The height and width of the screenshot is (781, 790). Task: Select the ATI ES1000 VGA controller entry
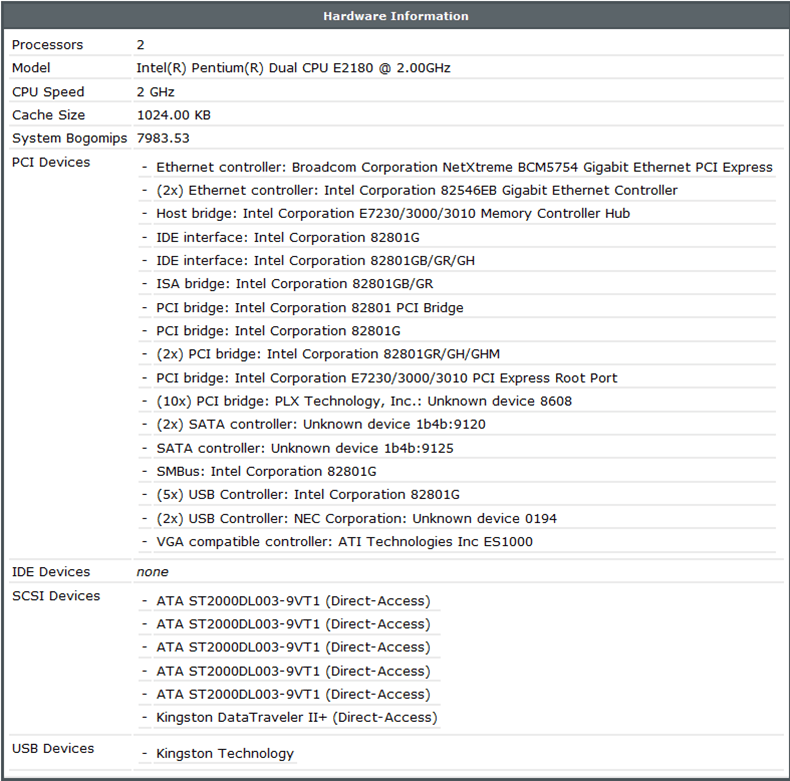(x=344, y=541)
